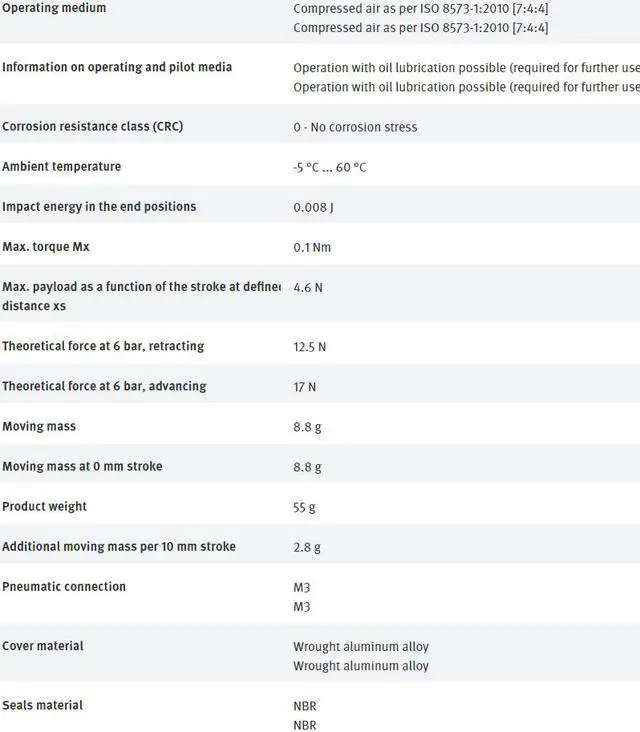Click the Moving mass at 0 mm stroke label
Screen dimensions: 640x732
(82, 466)
